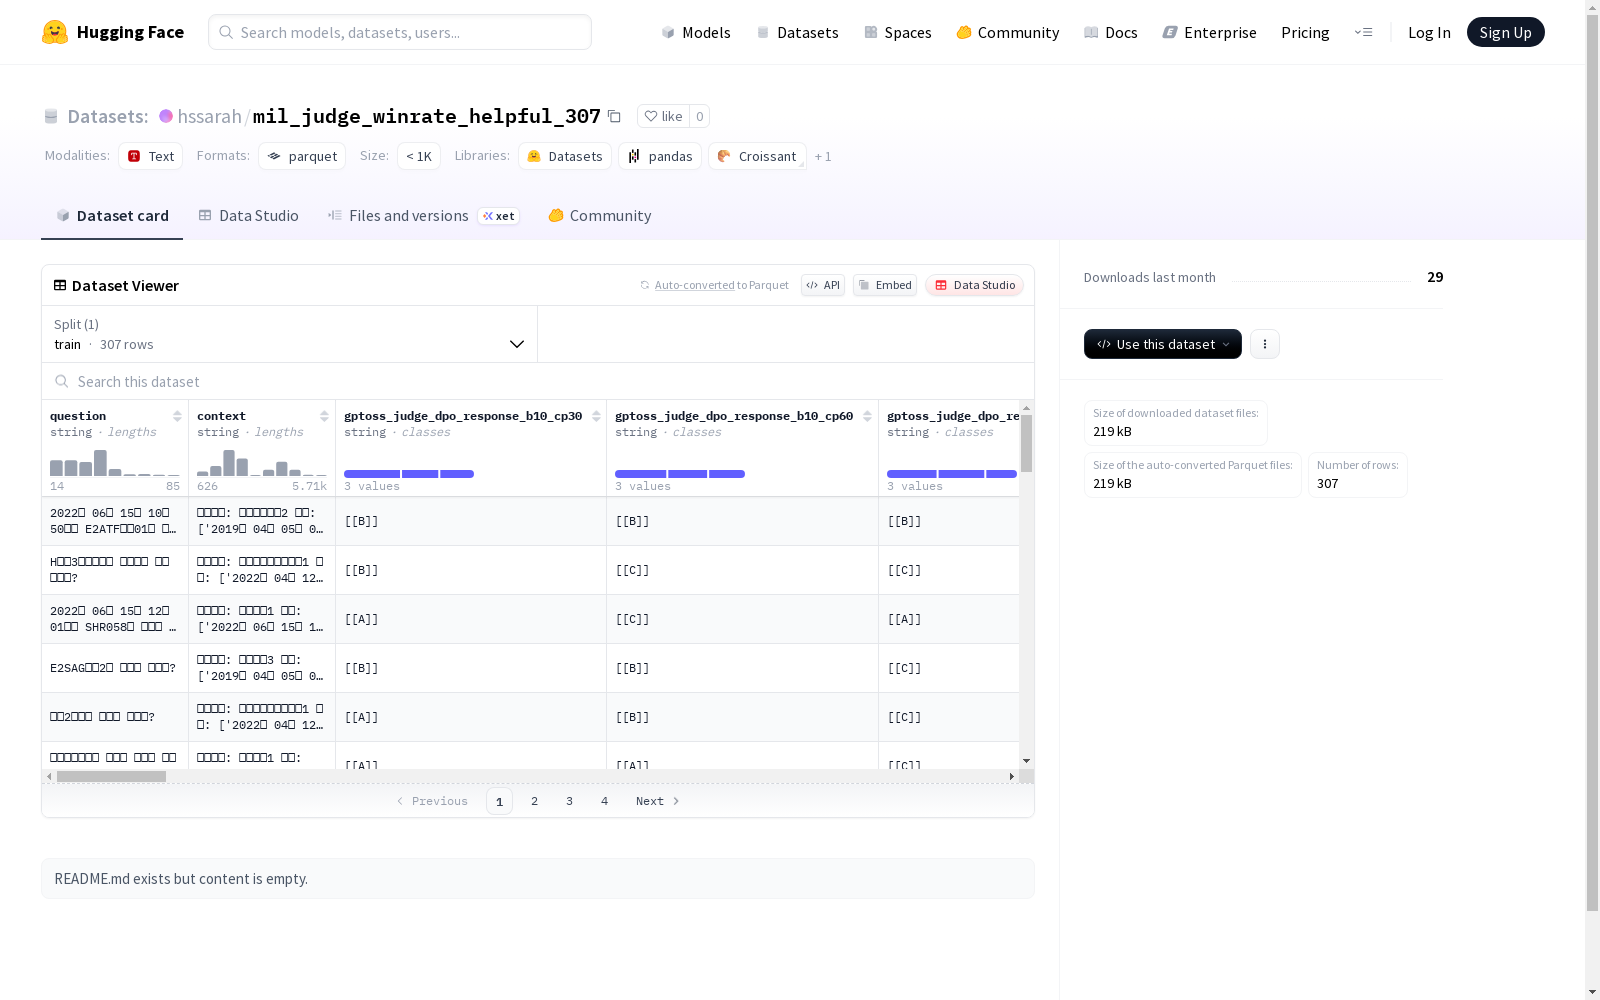Open Data Studio from viewer header
Image resolution: width=1600 pixels, height=1000 pixels.
[974, 285]
